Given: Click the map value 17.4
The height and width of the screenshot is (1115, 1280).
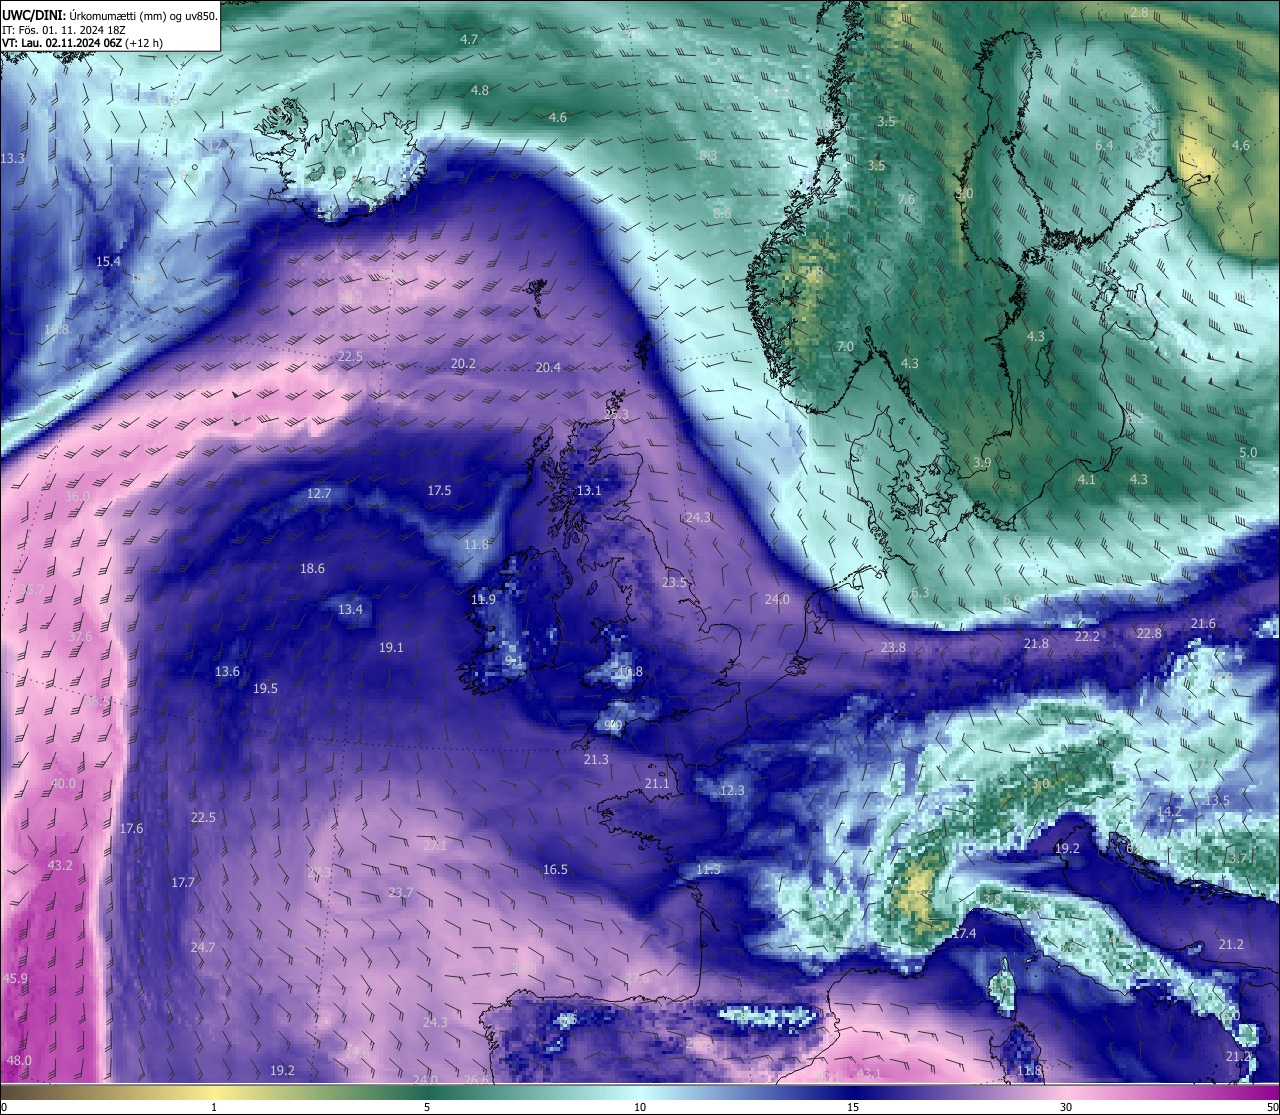Looking at the screenshot, I should point(964,933).
